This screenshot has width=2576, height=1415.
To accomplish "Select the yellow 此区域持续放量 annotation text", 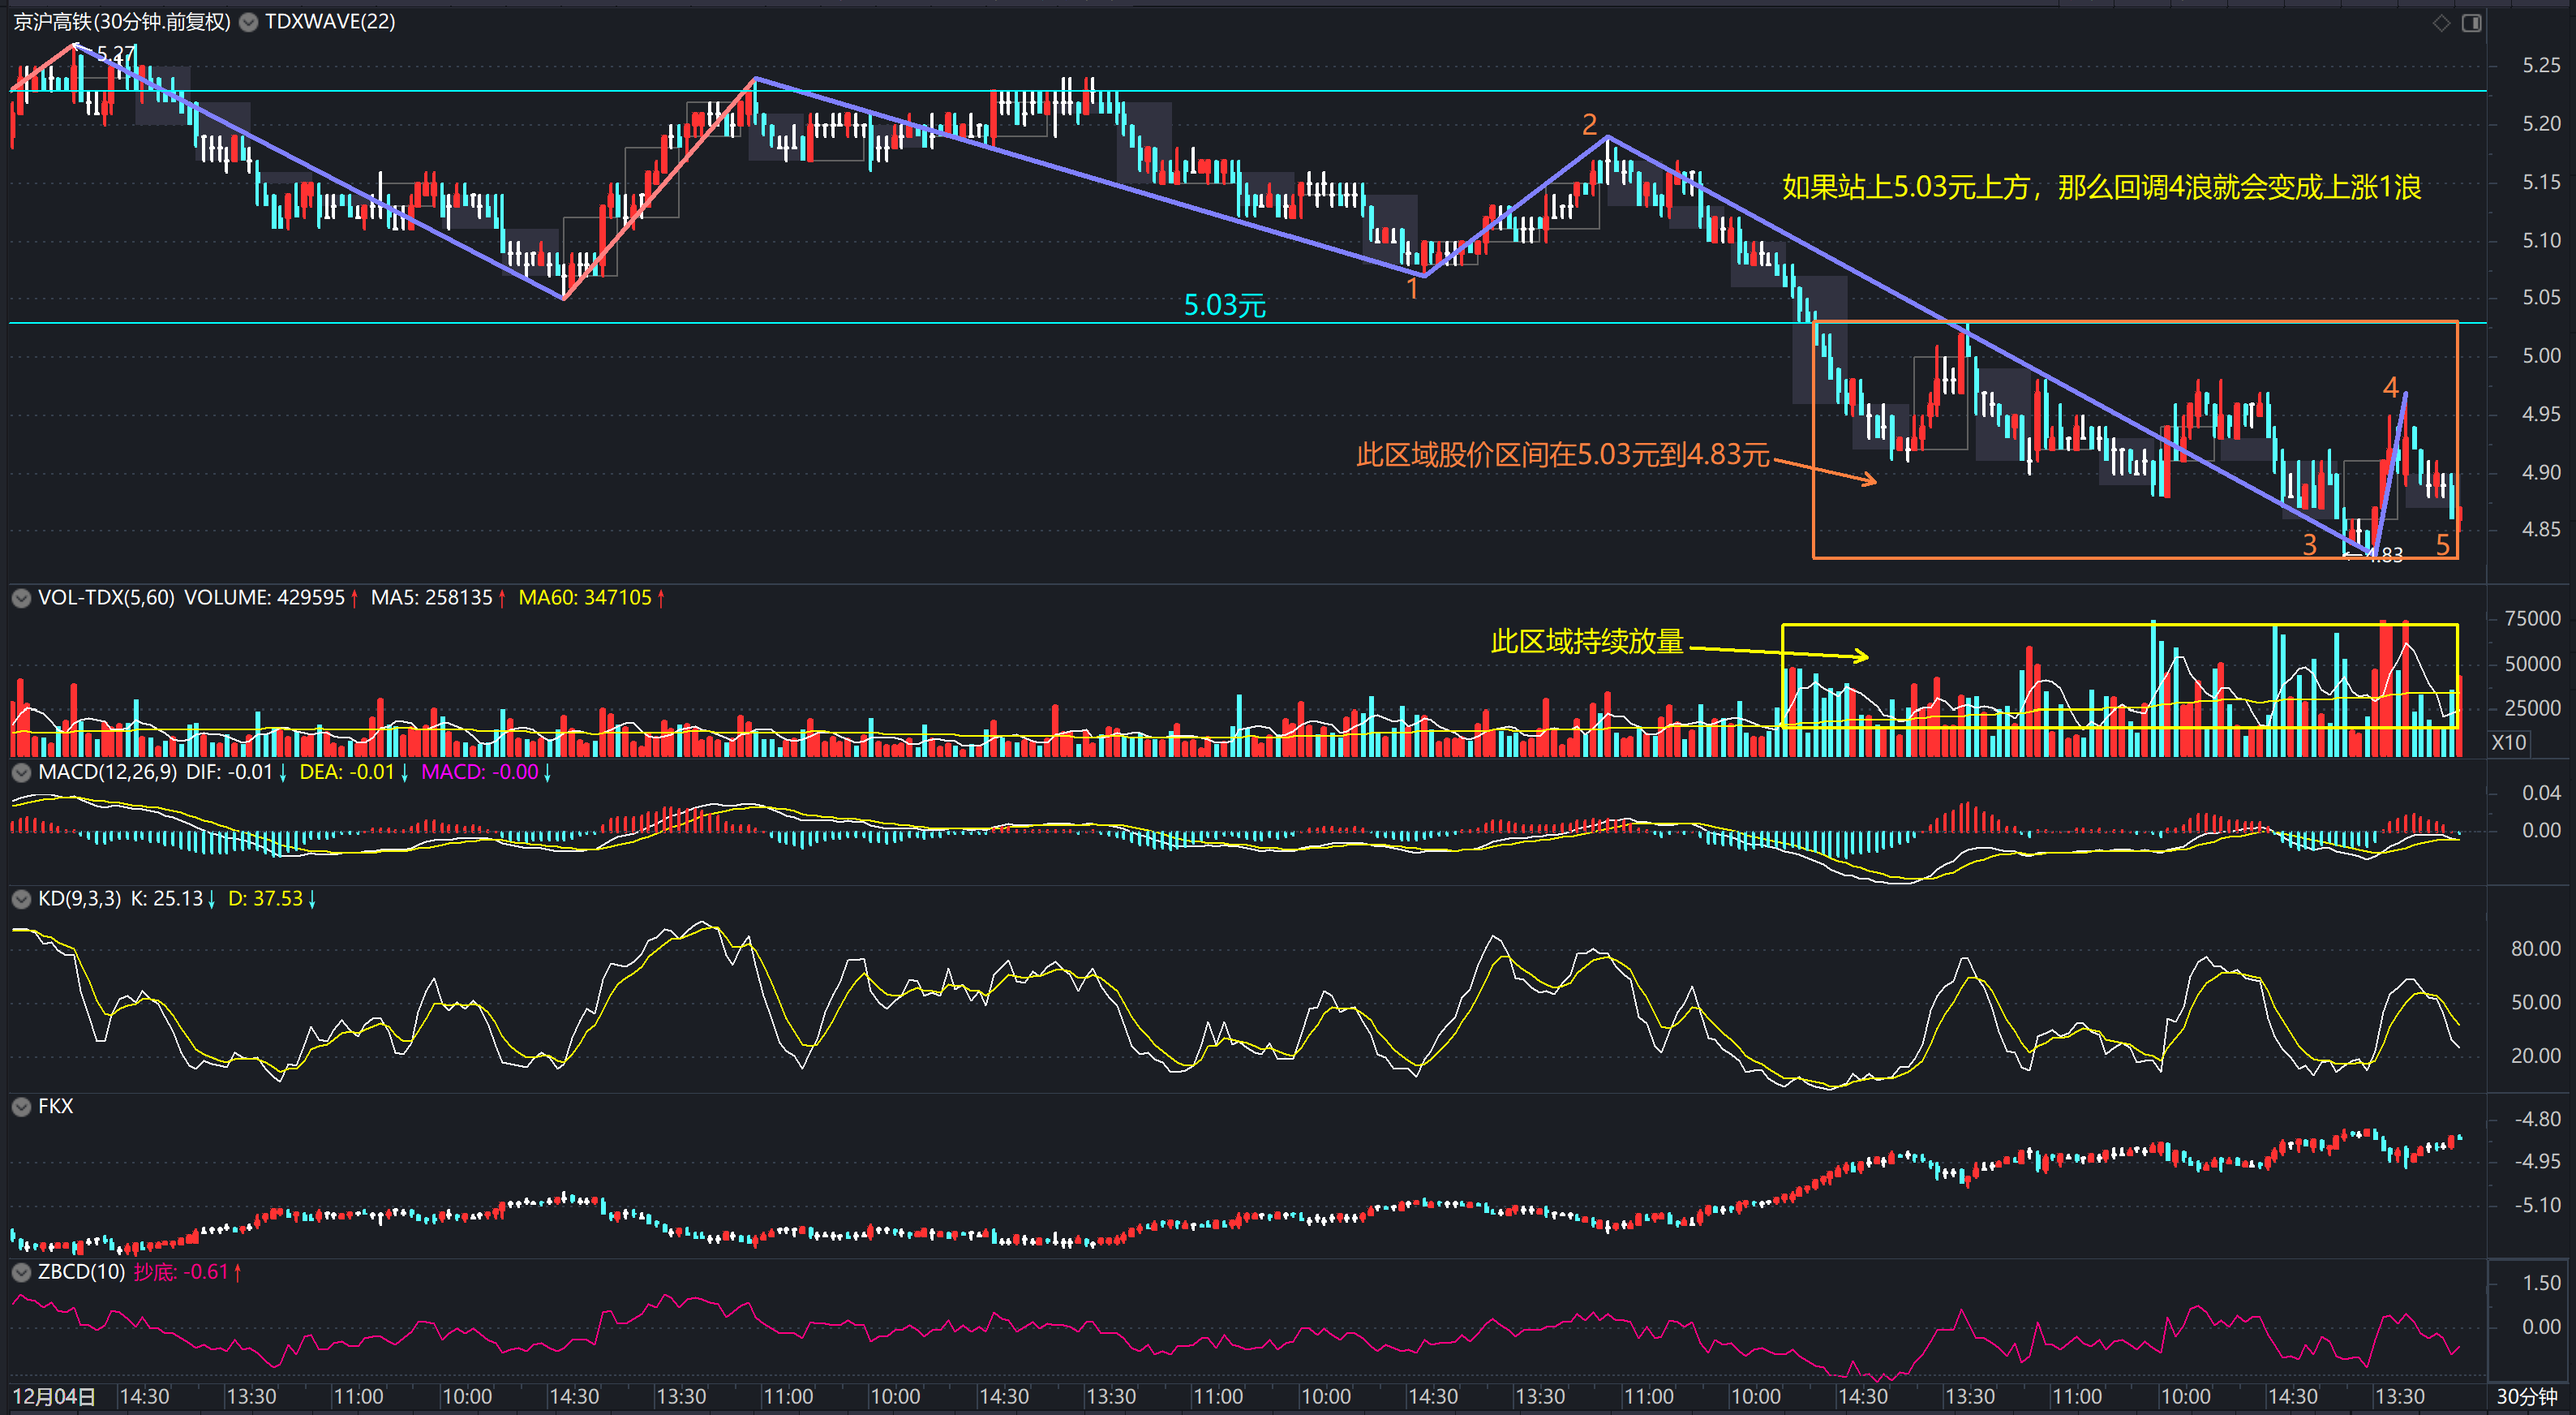I will [x=1587, y=641].
